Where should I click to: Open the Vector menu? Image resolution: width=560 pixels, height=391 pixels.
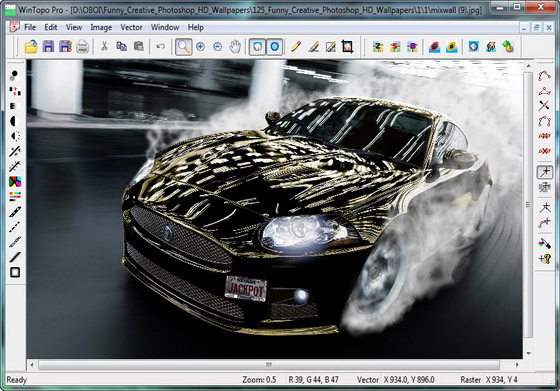pyautogui.click(x=131, y=27)
